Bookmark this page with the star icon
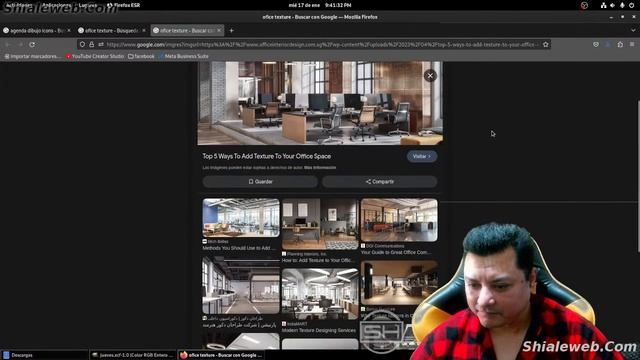This screenshot has height=360, width=640. tap(546, 44)
